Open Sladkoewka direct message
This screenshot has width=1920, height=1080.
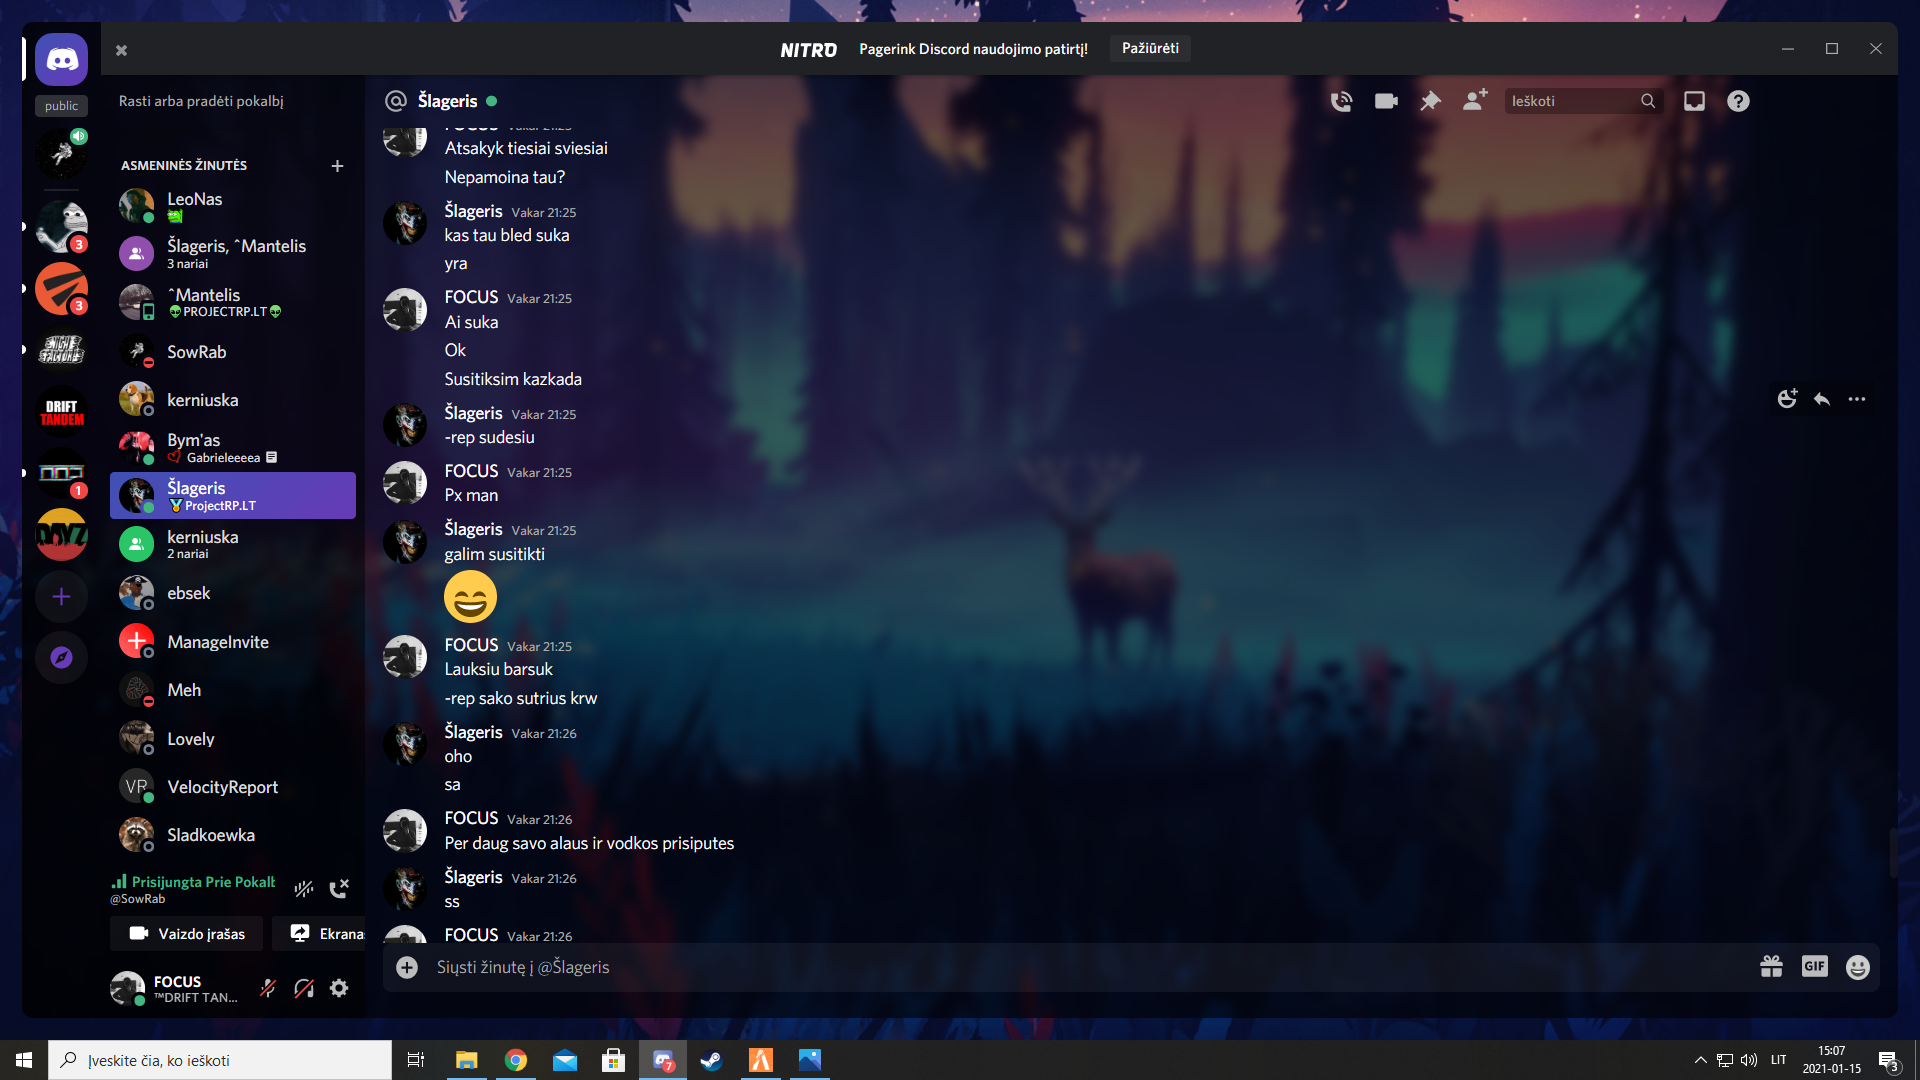[233, 835]
